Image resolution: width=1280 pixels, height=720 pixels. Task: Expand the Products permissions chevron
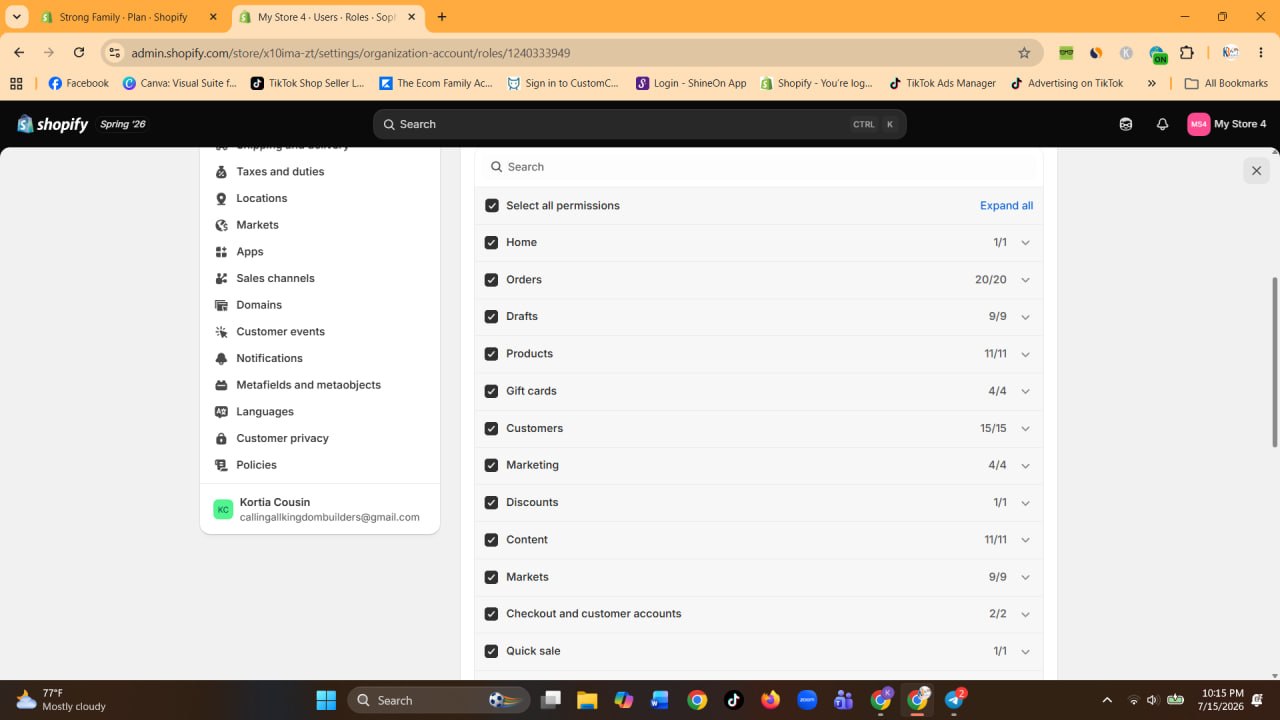click(1025, 354)
